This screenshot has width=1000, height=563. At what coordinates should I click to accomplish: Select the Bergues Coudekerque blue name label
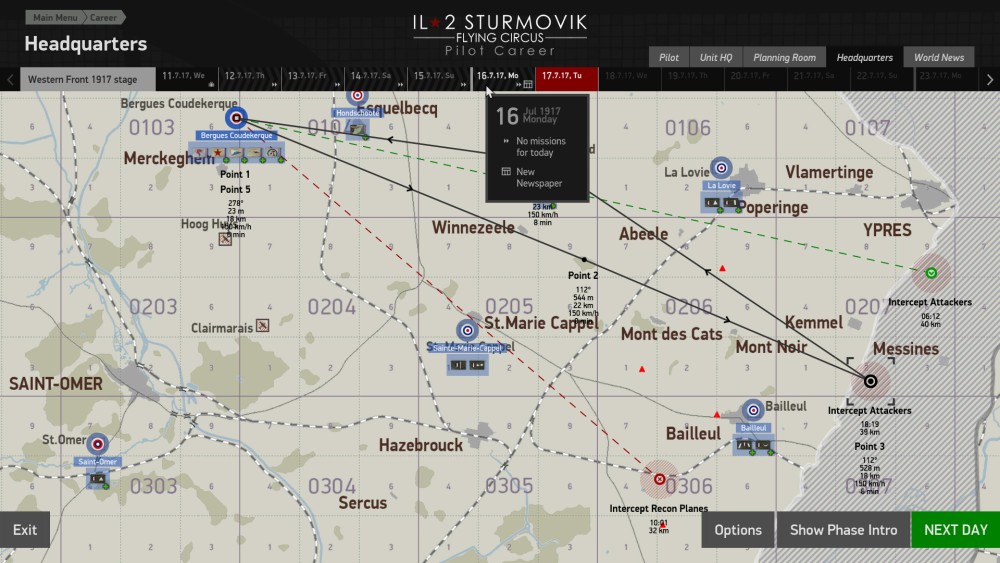click(236, 135)
